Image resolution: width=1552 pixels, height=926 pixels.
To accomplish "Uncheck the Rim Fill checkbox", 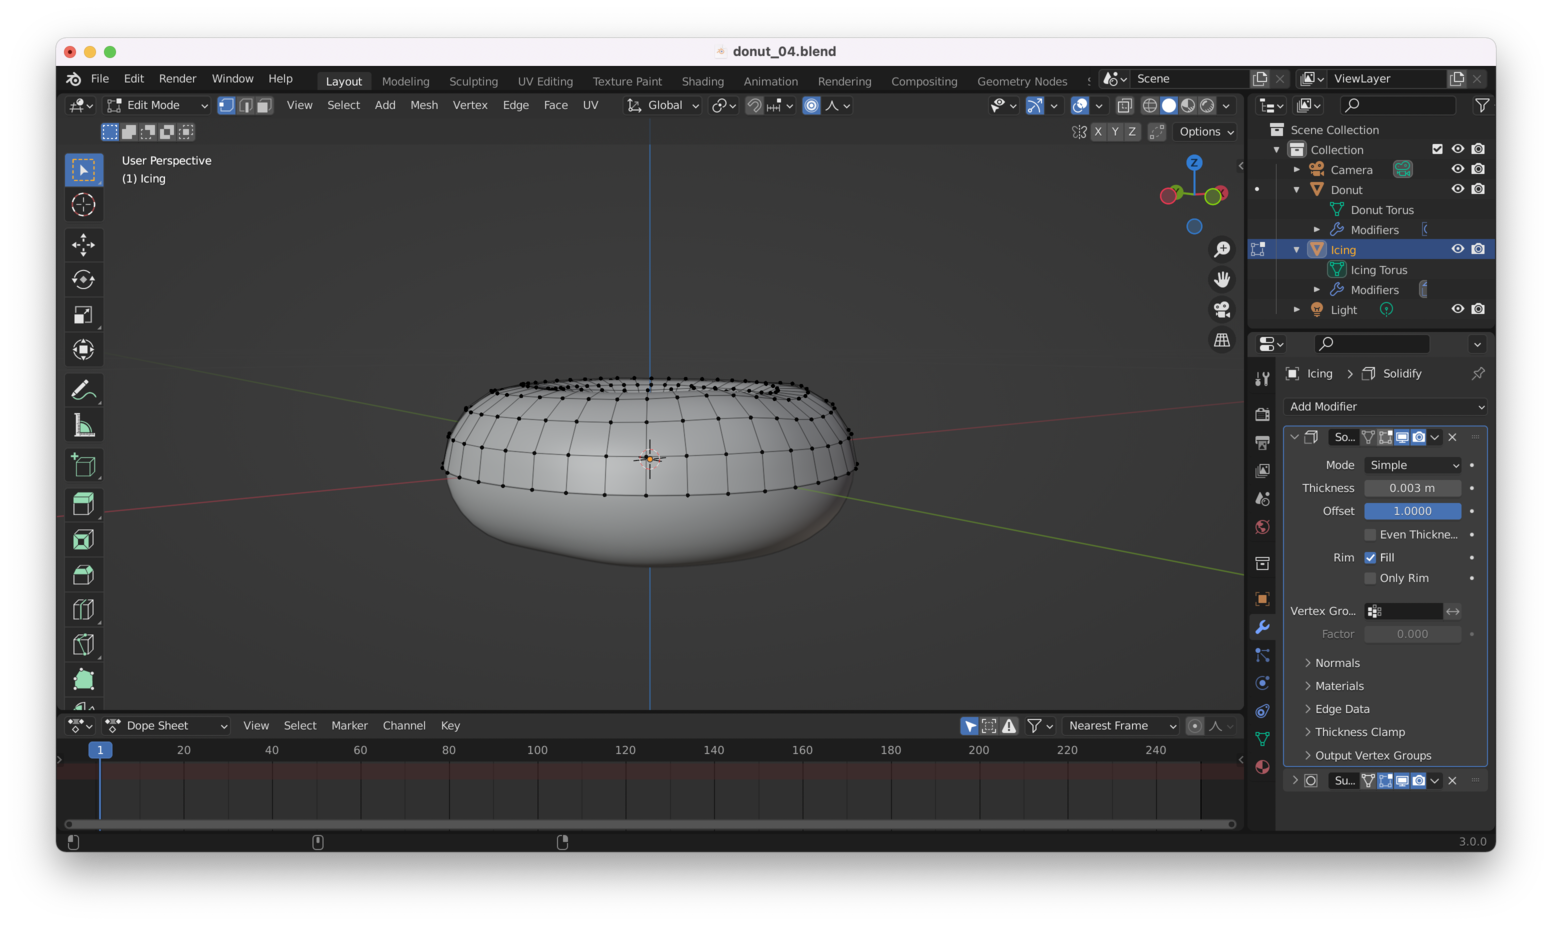I will click(x=1371, y=558).
